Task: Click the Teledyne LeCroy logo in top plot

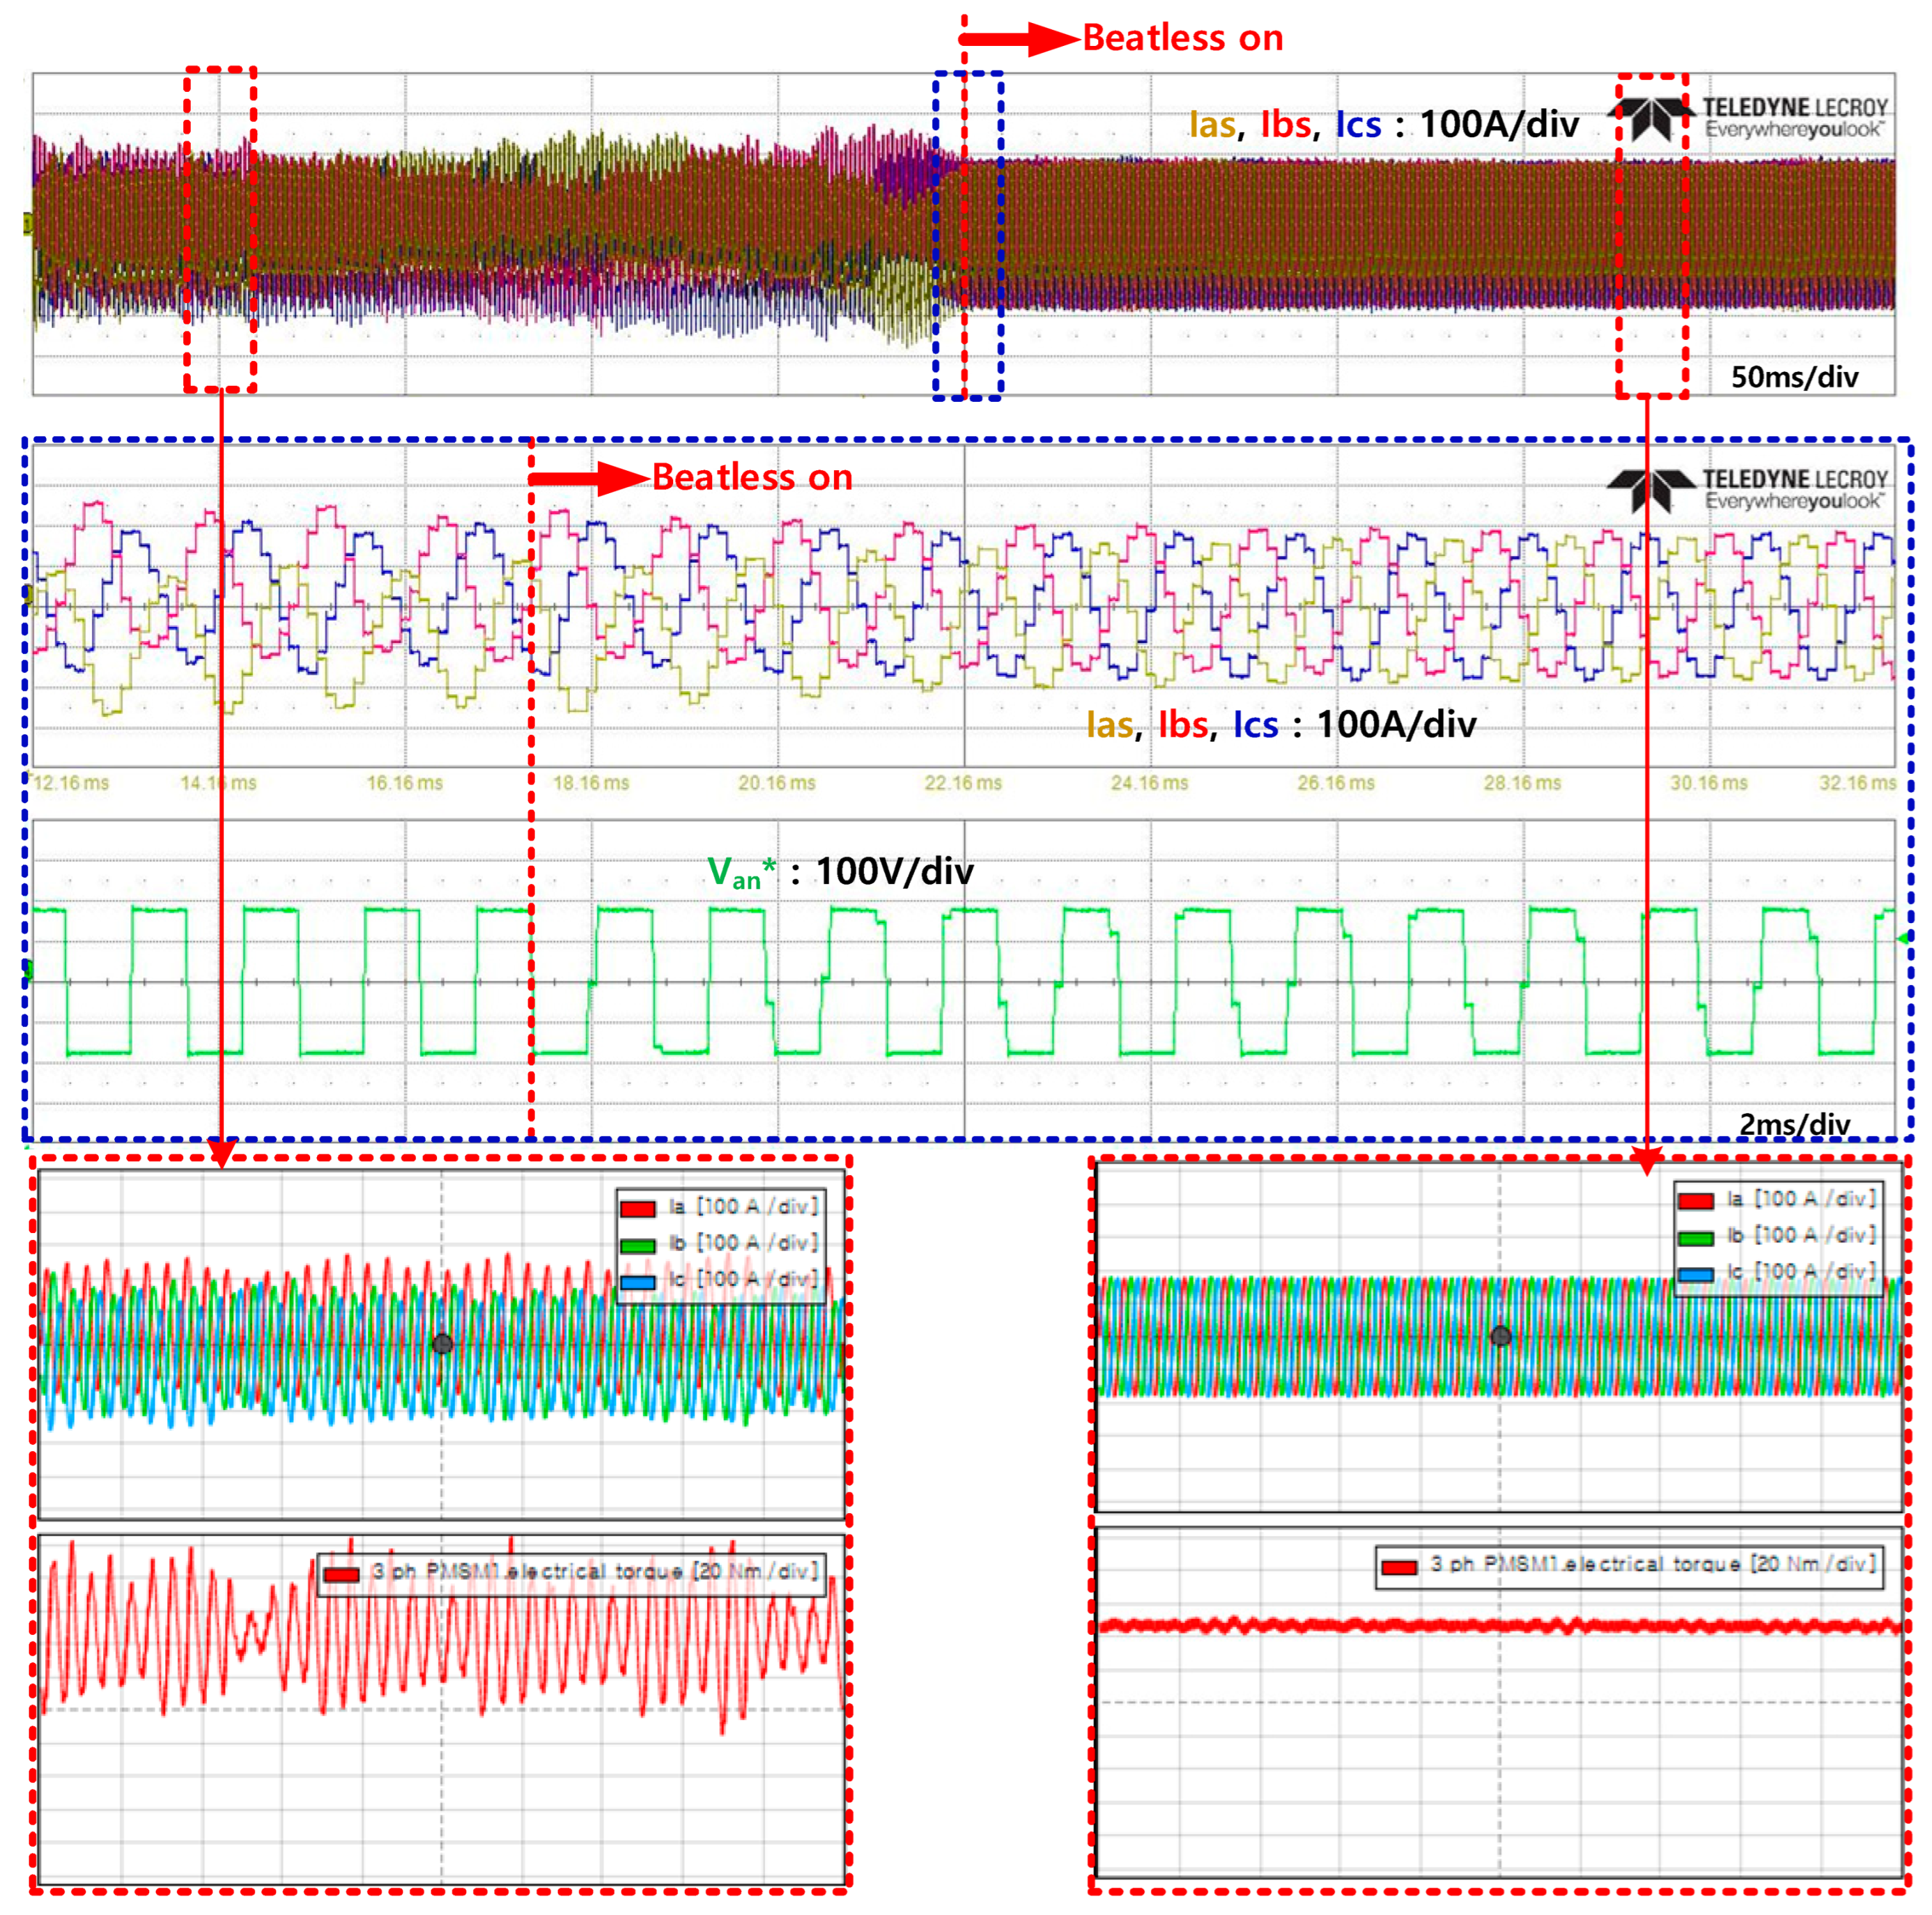Action: point(1748,118)
